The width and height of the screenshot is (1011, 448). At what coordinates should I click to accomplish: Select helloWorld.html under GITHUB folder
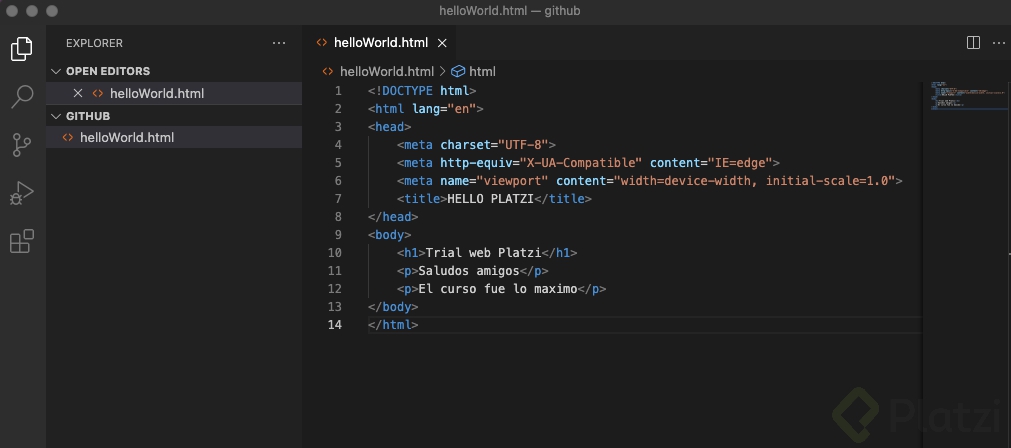[126, 137]
